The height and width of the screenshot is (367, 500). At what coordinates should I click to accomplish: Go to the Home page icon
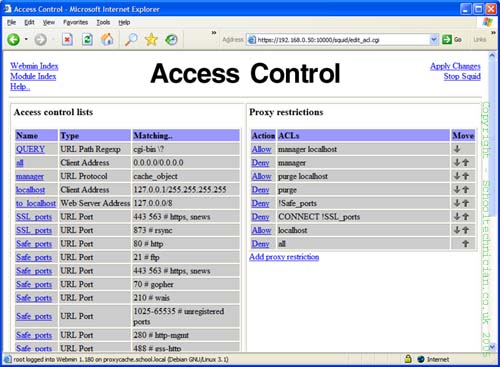[107, 40]
